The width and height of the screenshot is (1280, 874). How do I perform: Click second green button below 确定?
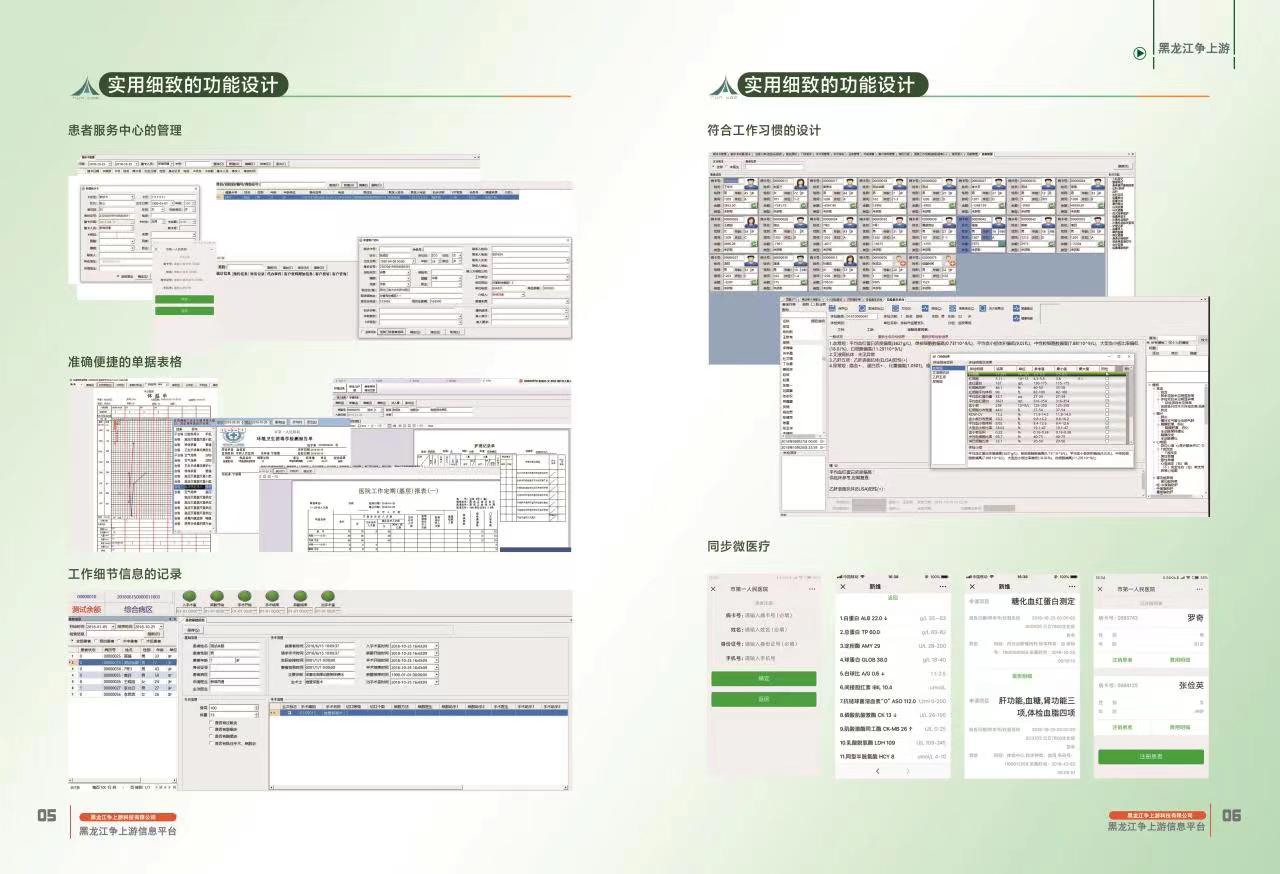pyautogui.click(x=764, y=699)
